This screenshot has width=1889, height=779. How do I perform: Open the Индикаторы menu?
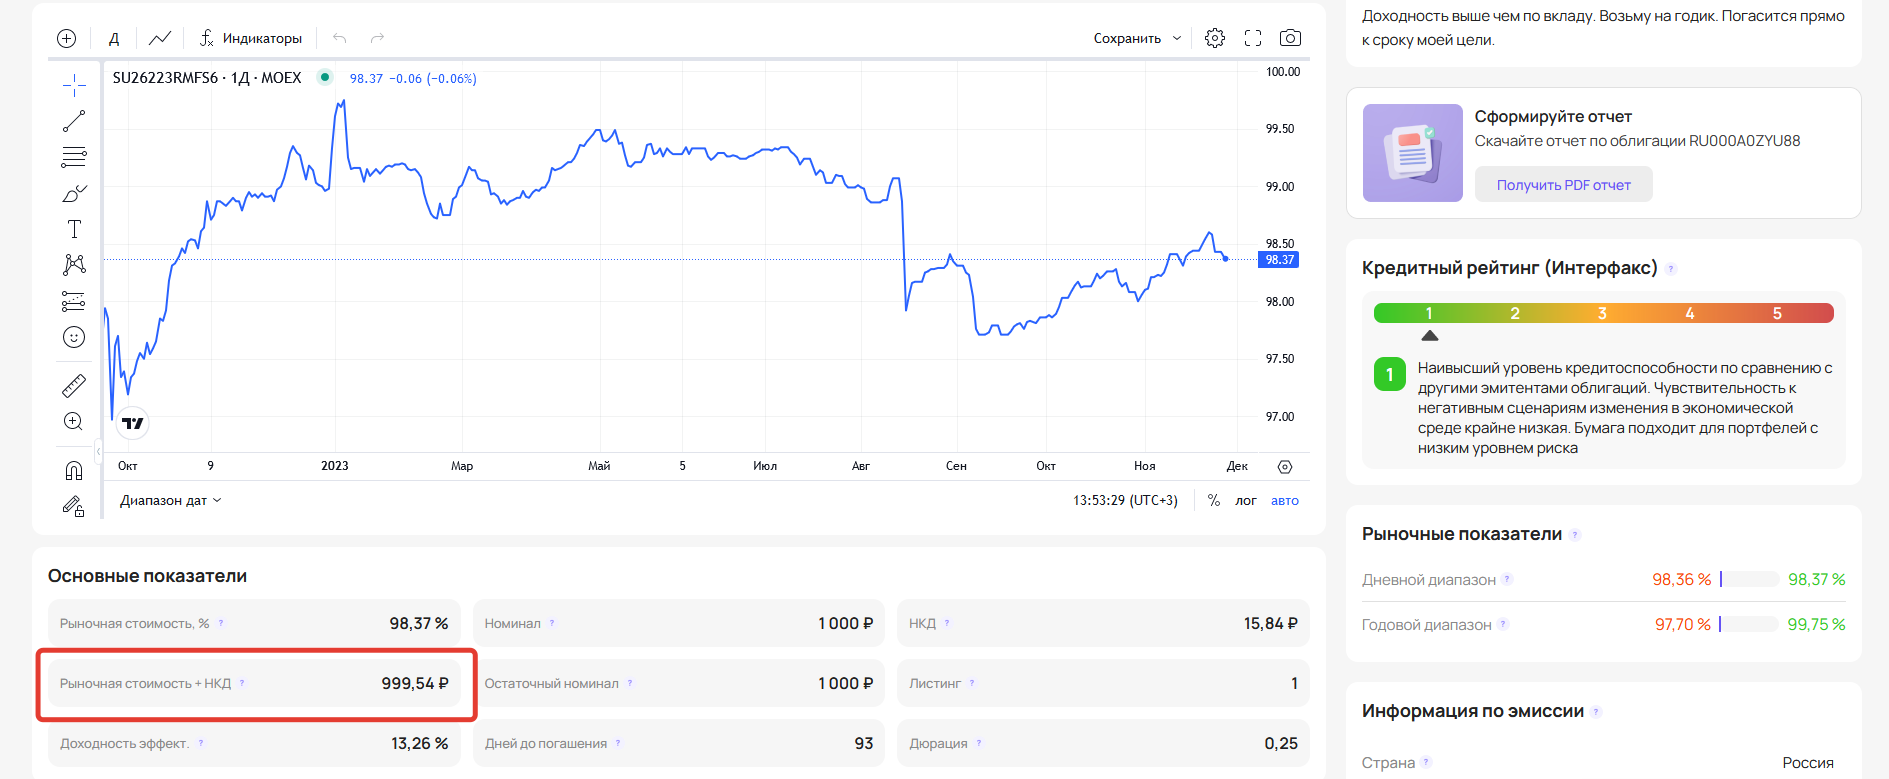(251, 38)
